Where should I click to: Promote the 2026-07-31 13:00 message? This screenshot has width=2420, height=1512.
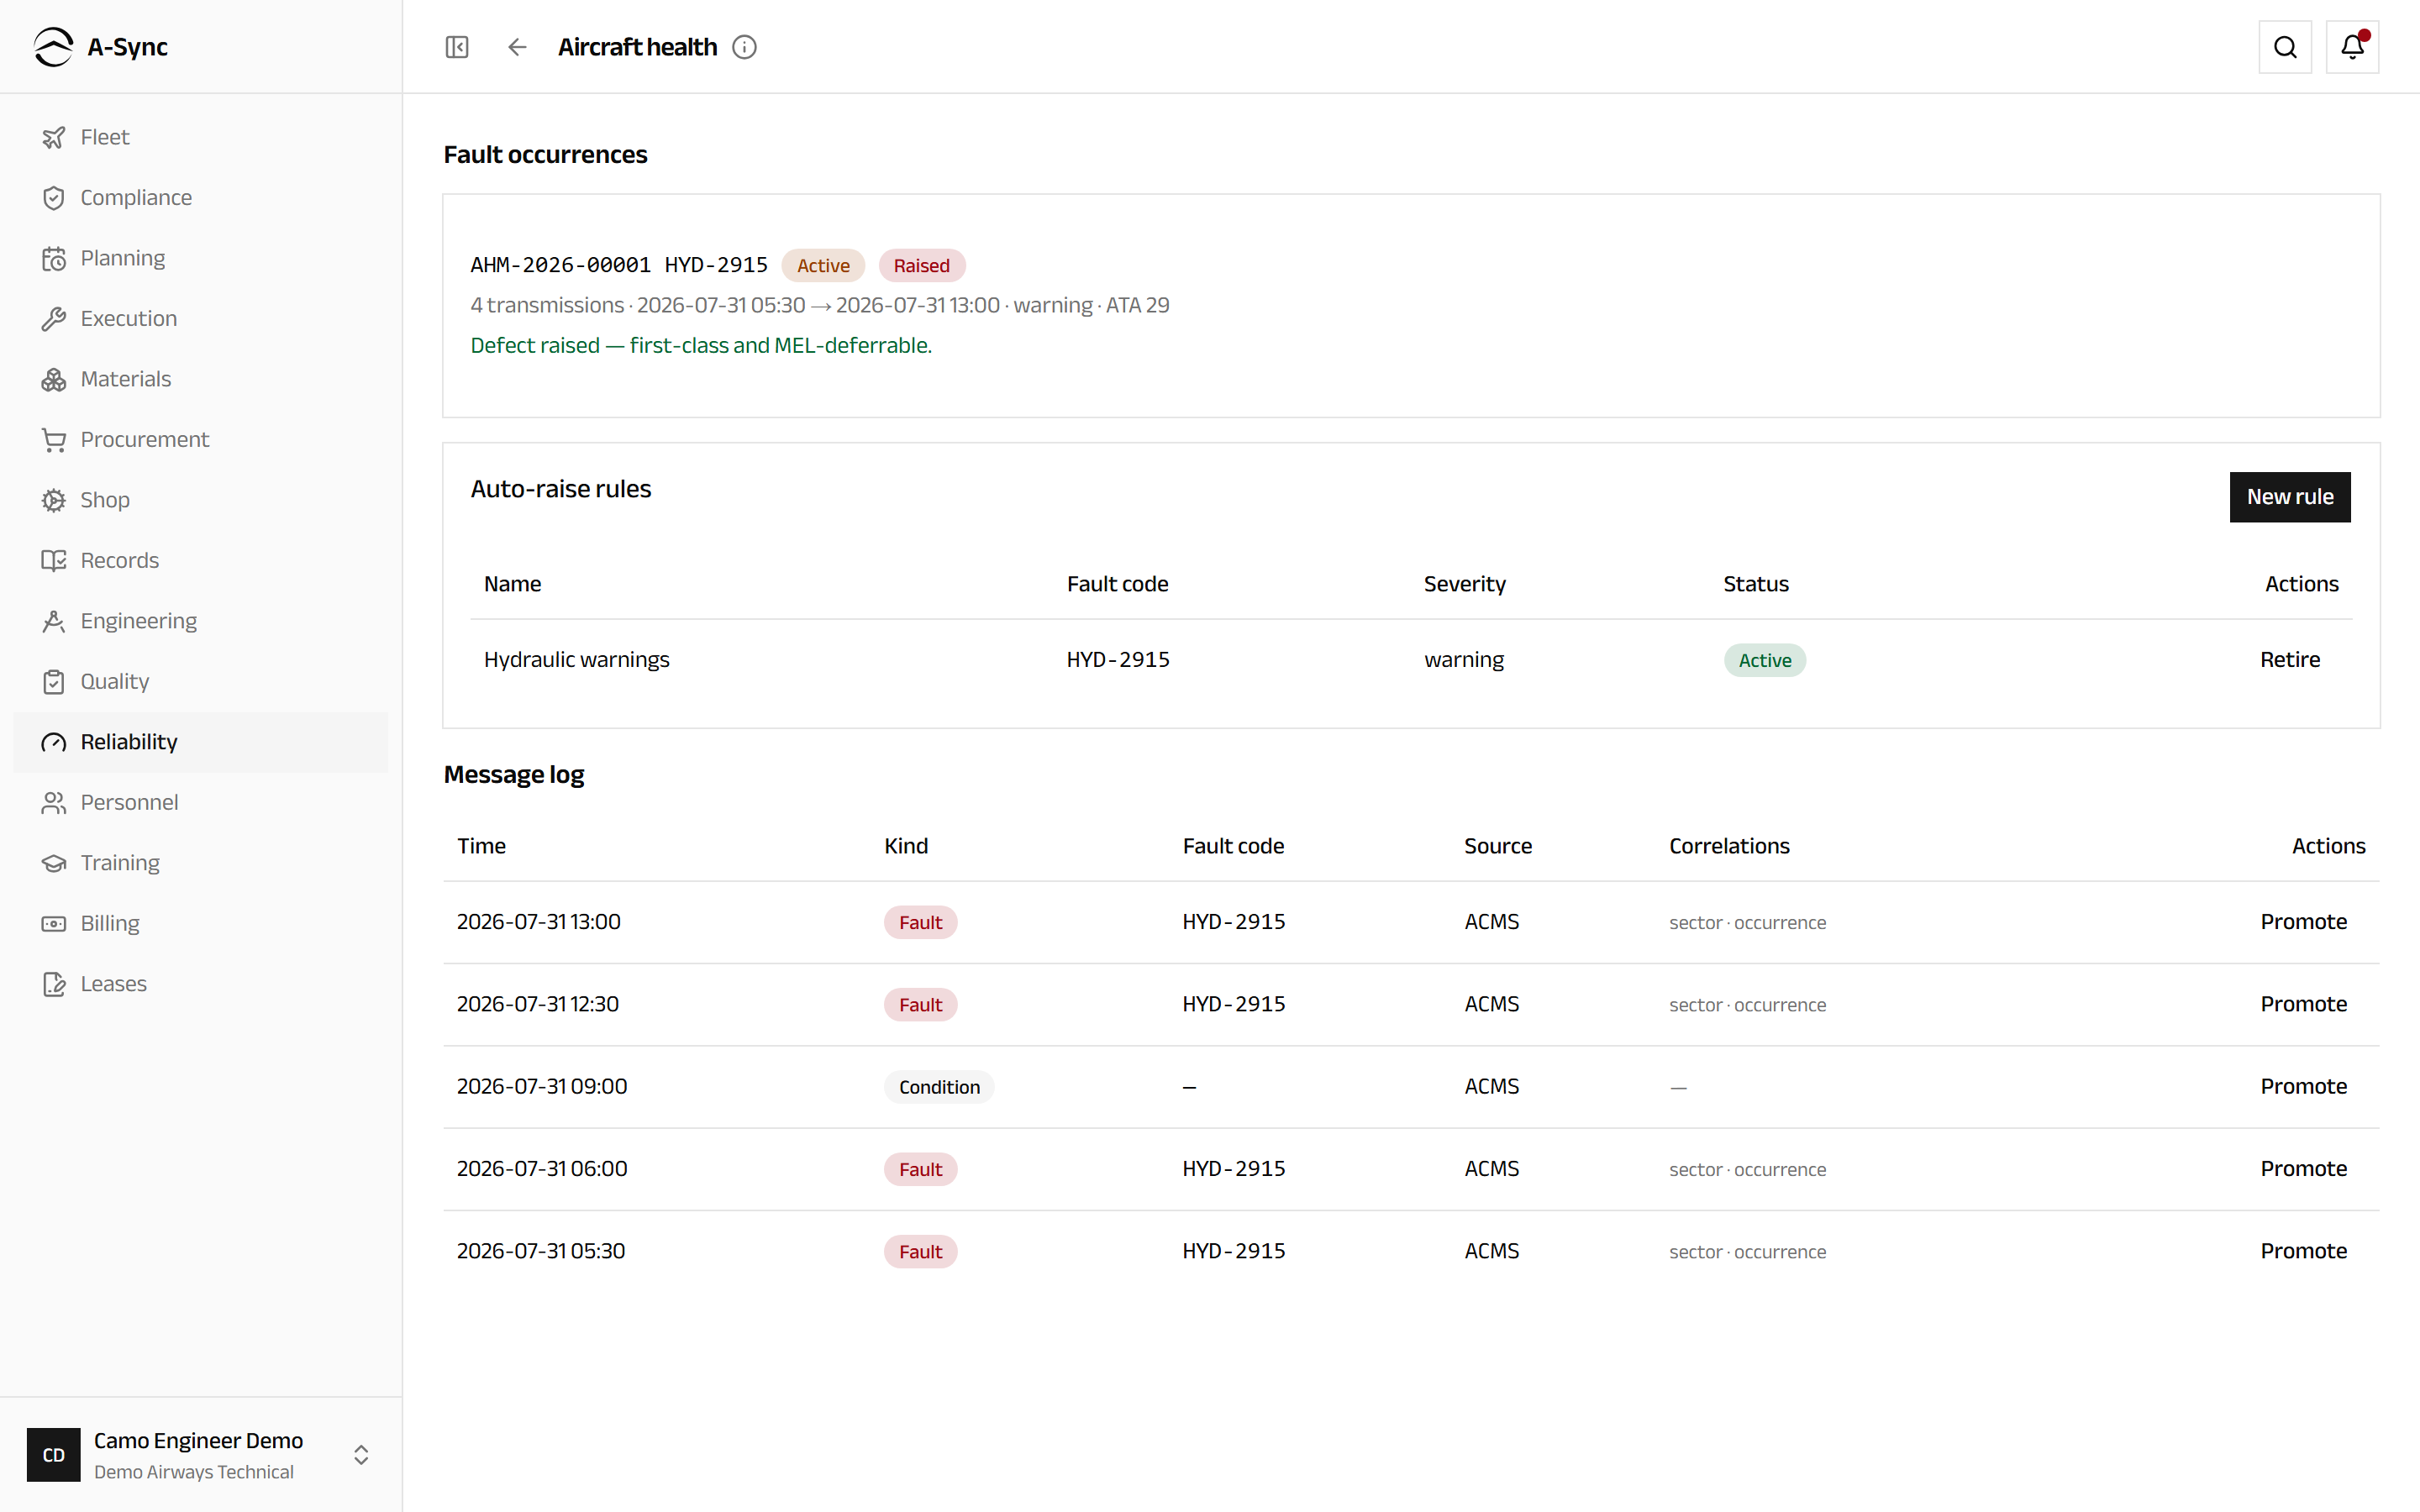coord(2303,922)
